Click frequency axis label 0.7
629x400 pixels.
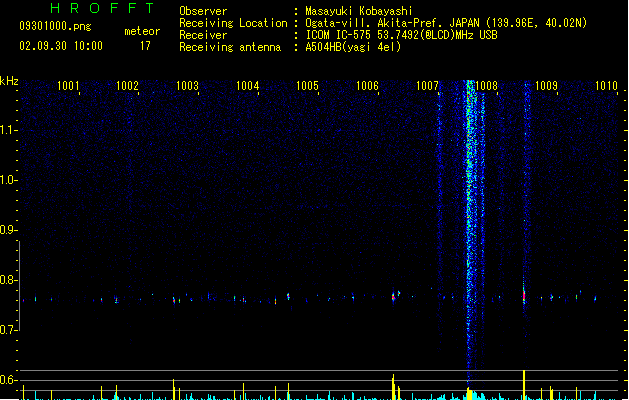pos(8,330)
